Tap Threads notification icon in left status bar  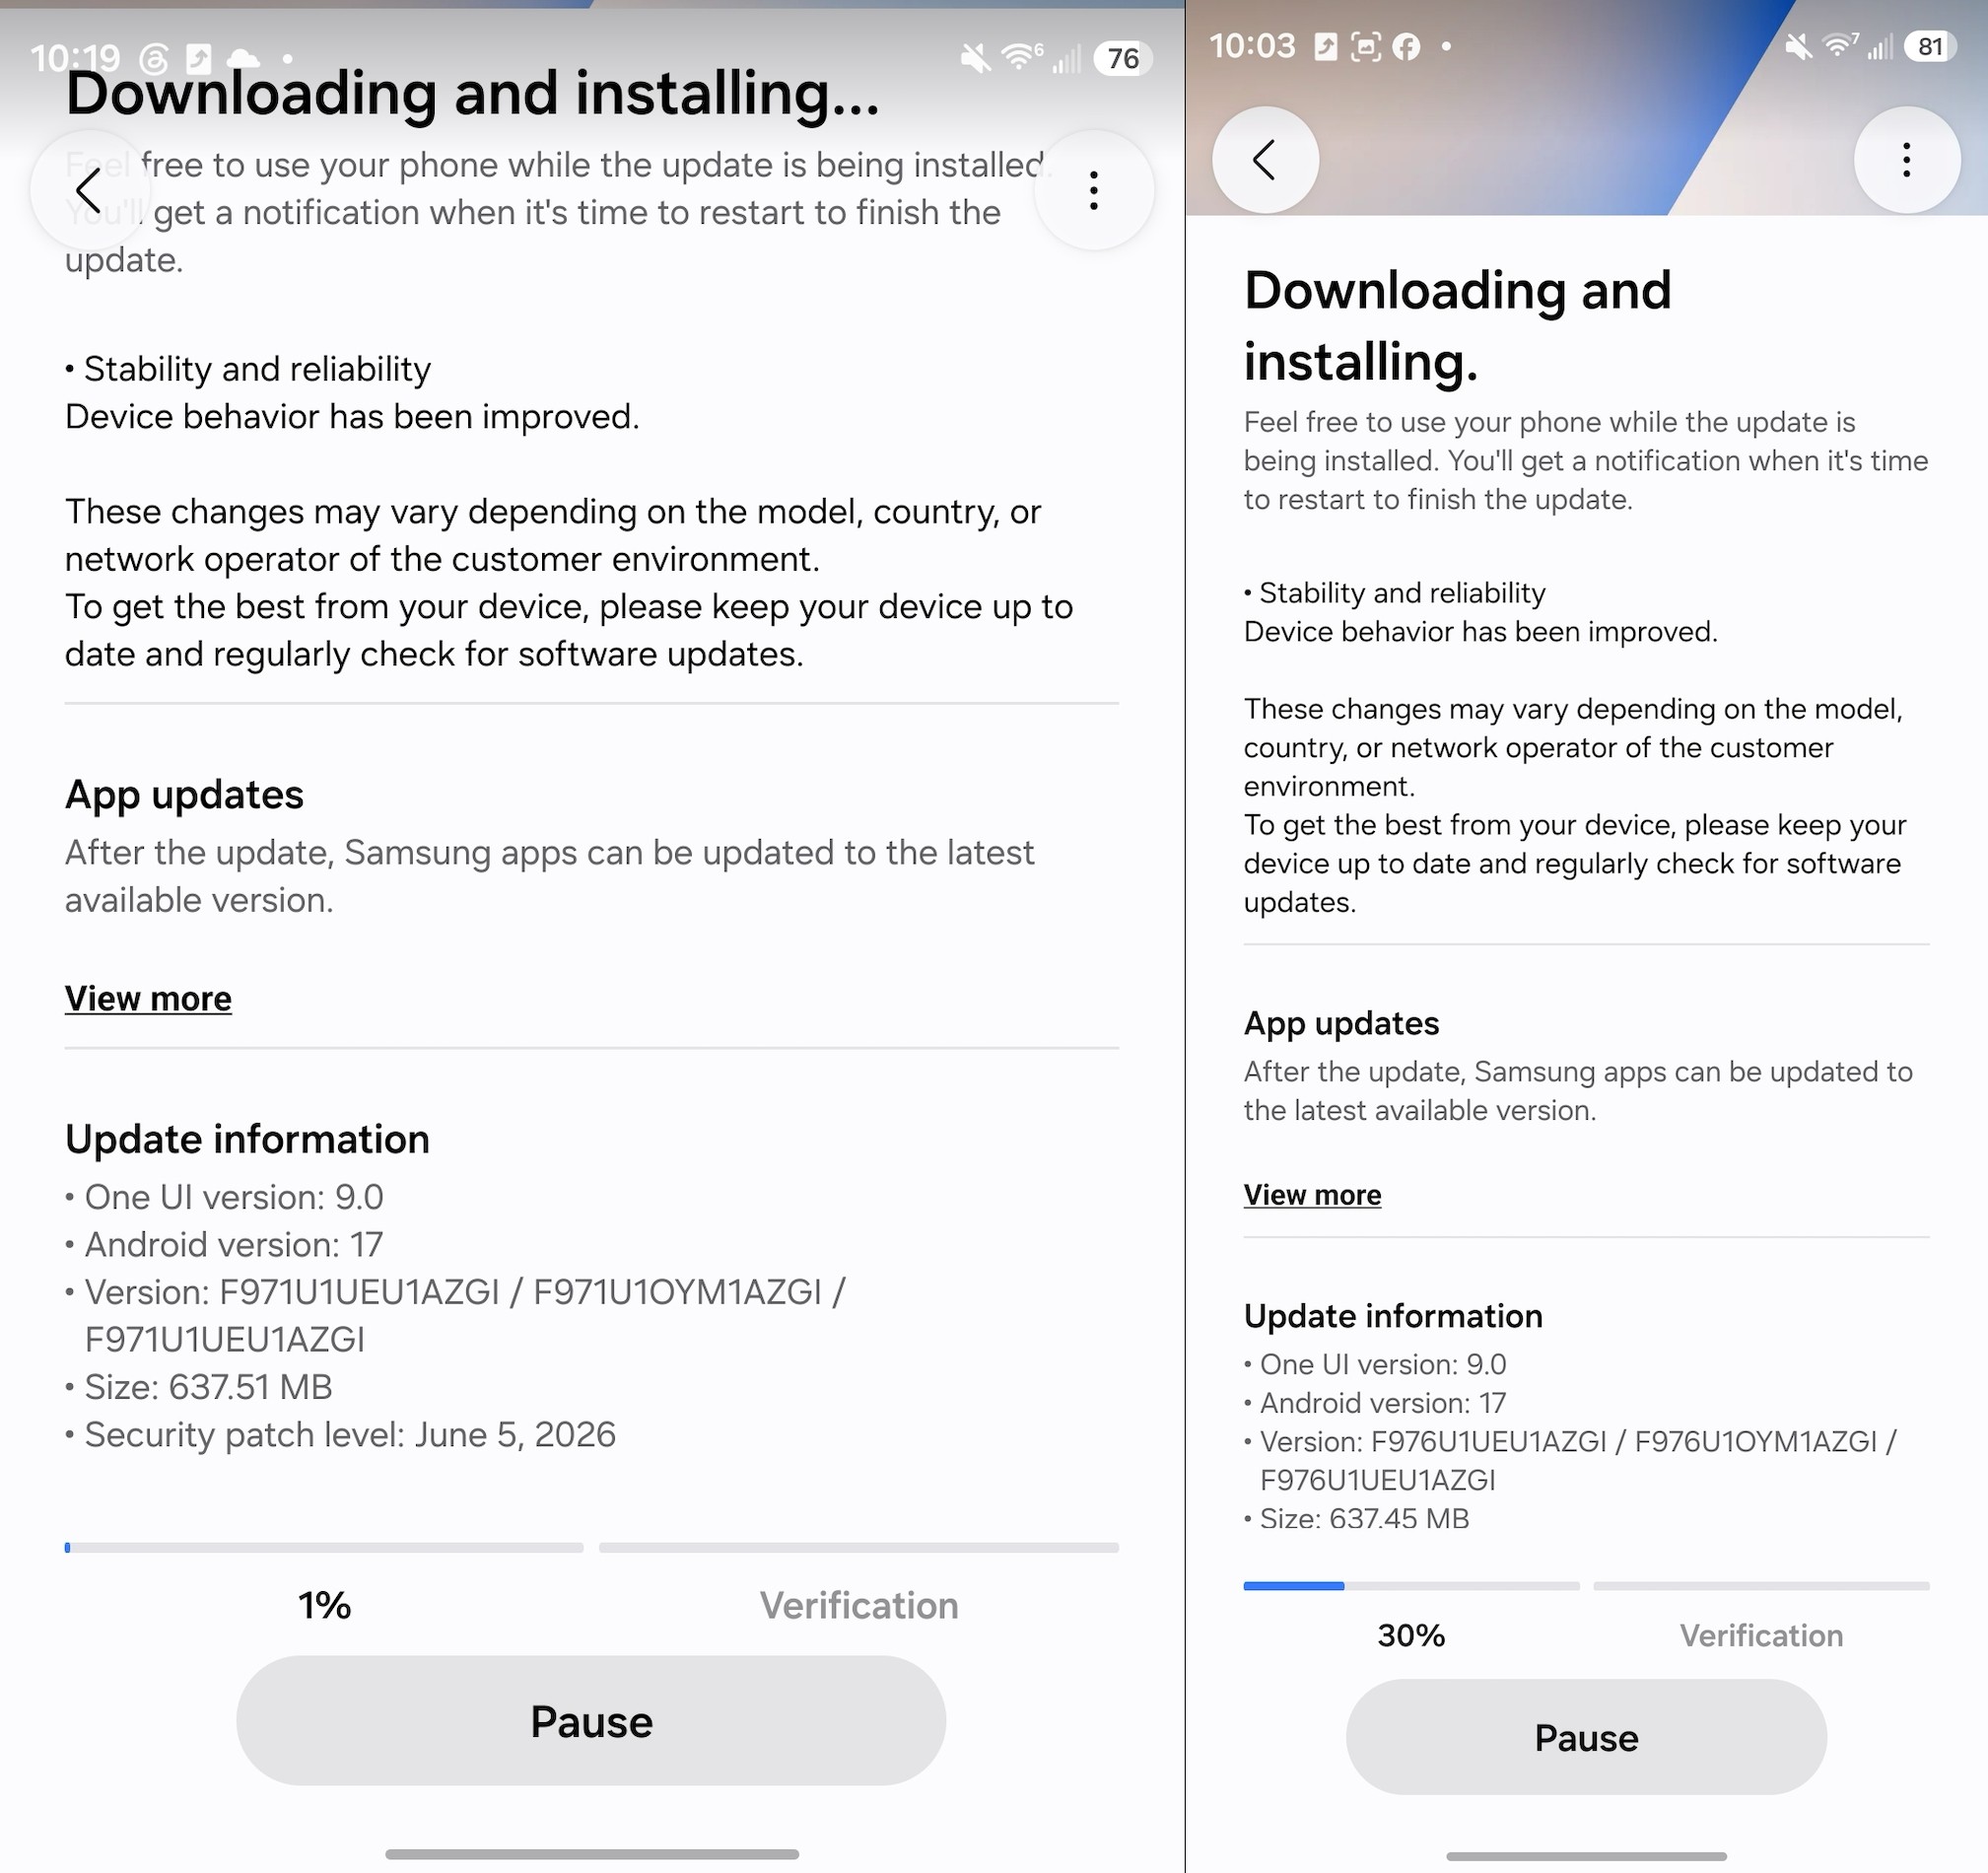coord(153,58)
